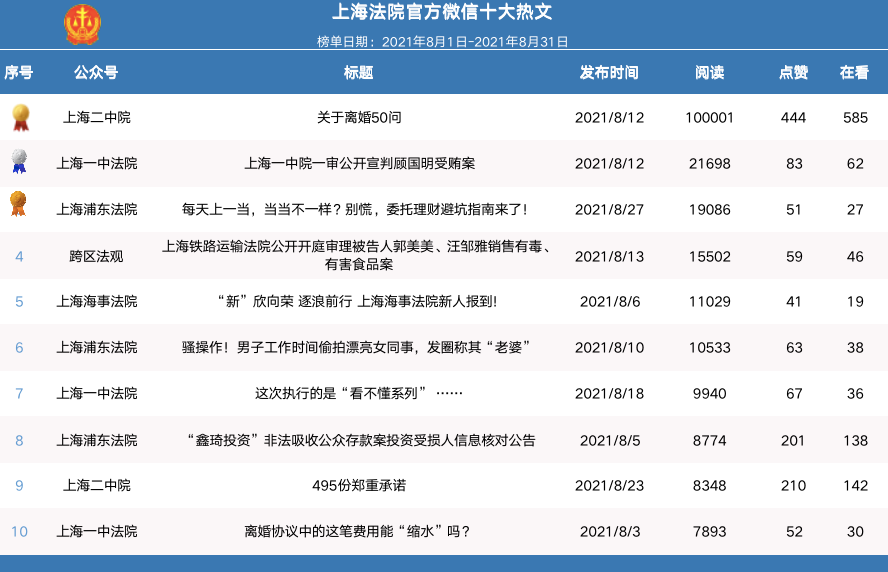Open article 关于离婚50问

pyautogui.click(x=359, y=117)
